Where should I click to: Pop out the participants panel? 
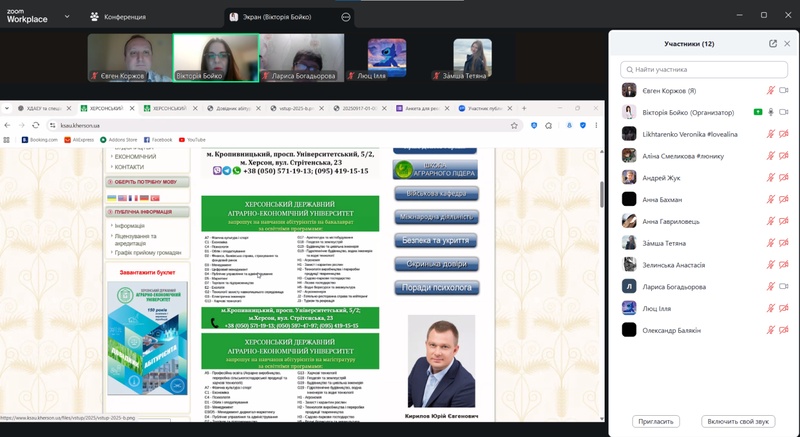772,44
